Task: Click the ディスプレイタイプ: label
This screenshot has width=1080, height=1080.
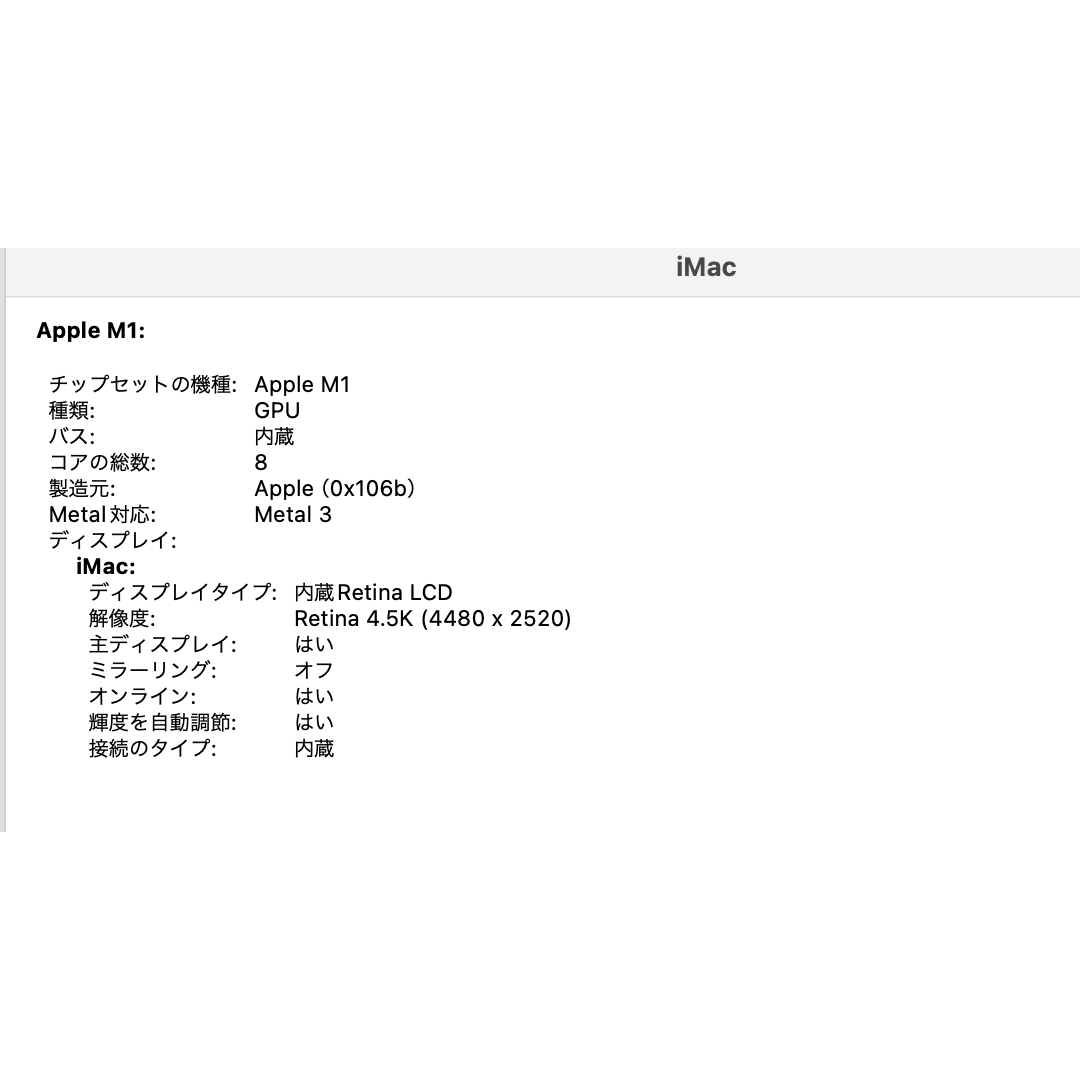Action: [183, 592]
